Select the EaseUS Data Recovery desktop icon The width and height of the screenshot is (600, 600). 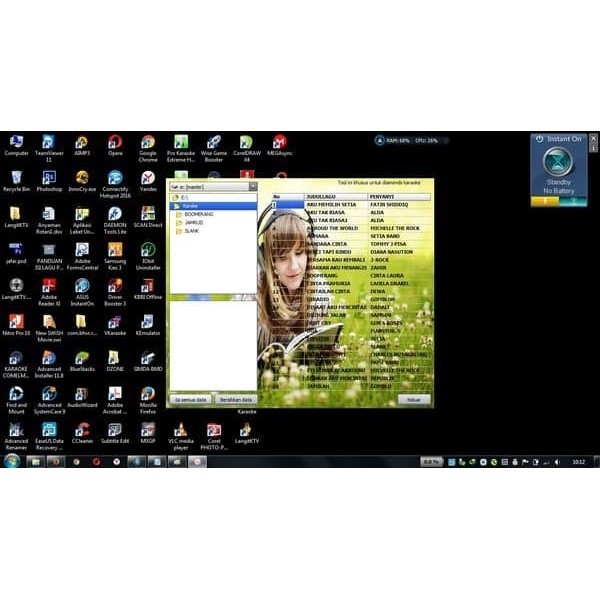click(49, 436)
